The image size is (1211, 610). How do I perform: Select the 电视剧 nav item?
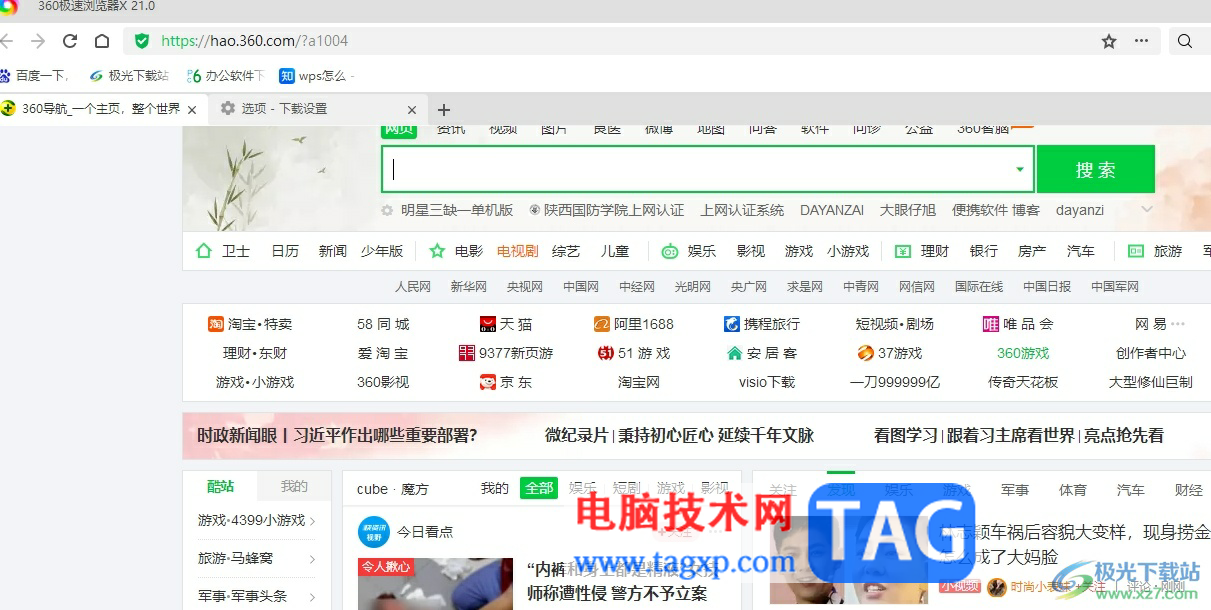[518, 251]
